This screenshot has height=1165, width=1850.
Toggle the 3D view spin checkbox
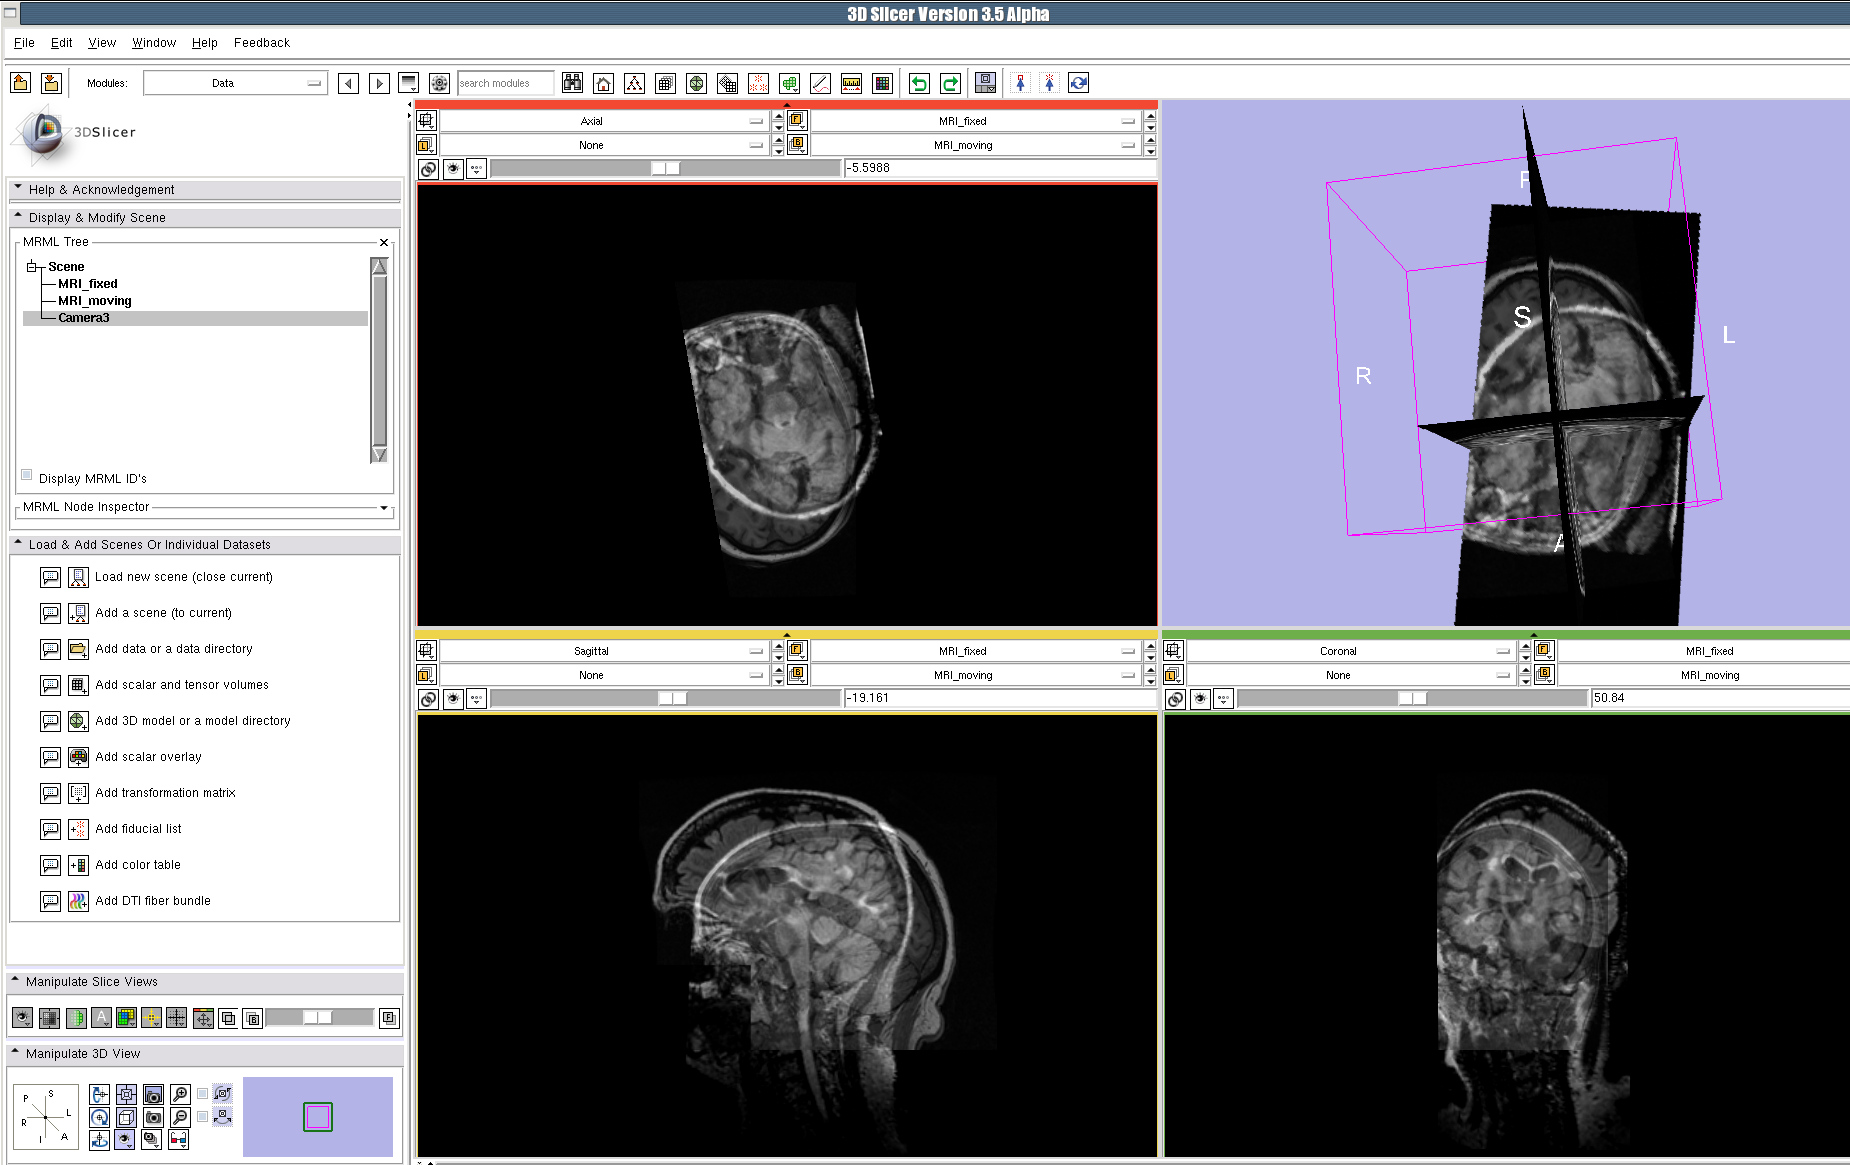pyautogui.click(x=203, y=1094)
